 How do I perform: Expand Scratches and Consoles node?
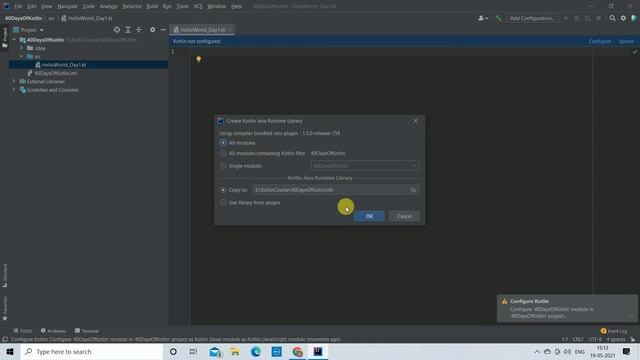coord(14,90)
